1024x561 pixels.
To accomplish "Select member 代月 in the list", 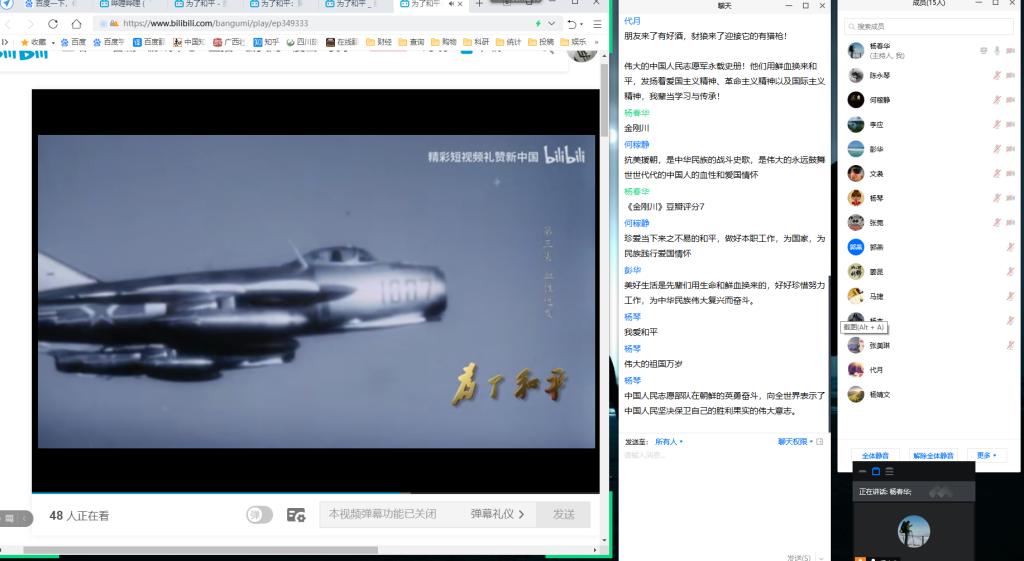I will [x=928, y=370].
